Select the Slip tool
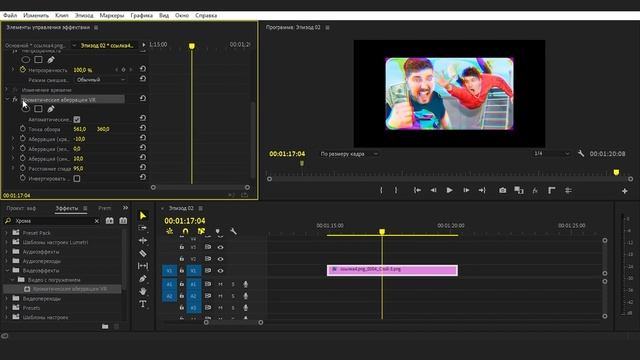The image size is (640, 360). [x=142, y=266]
